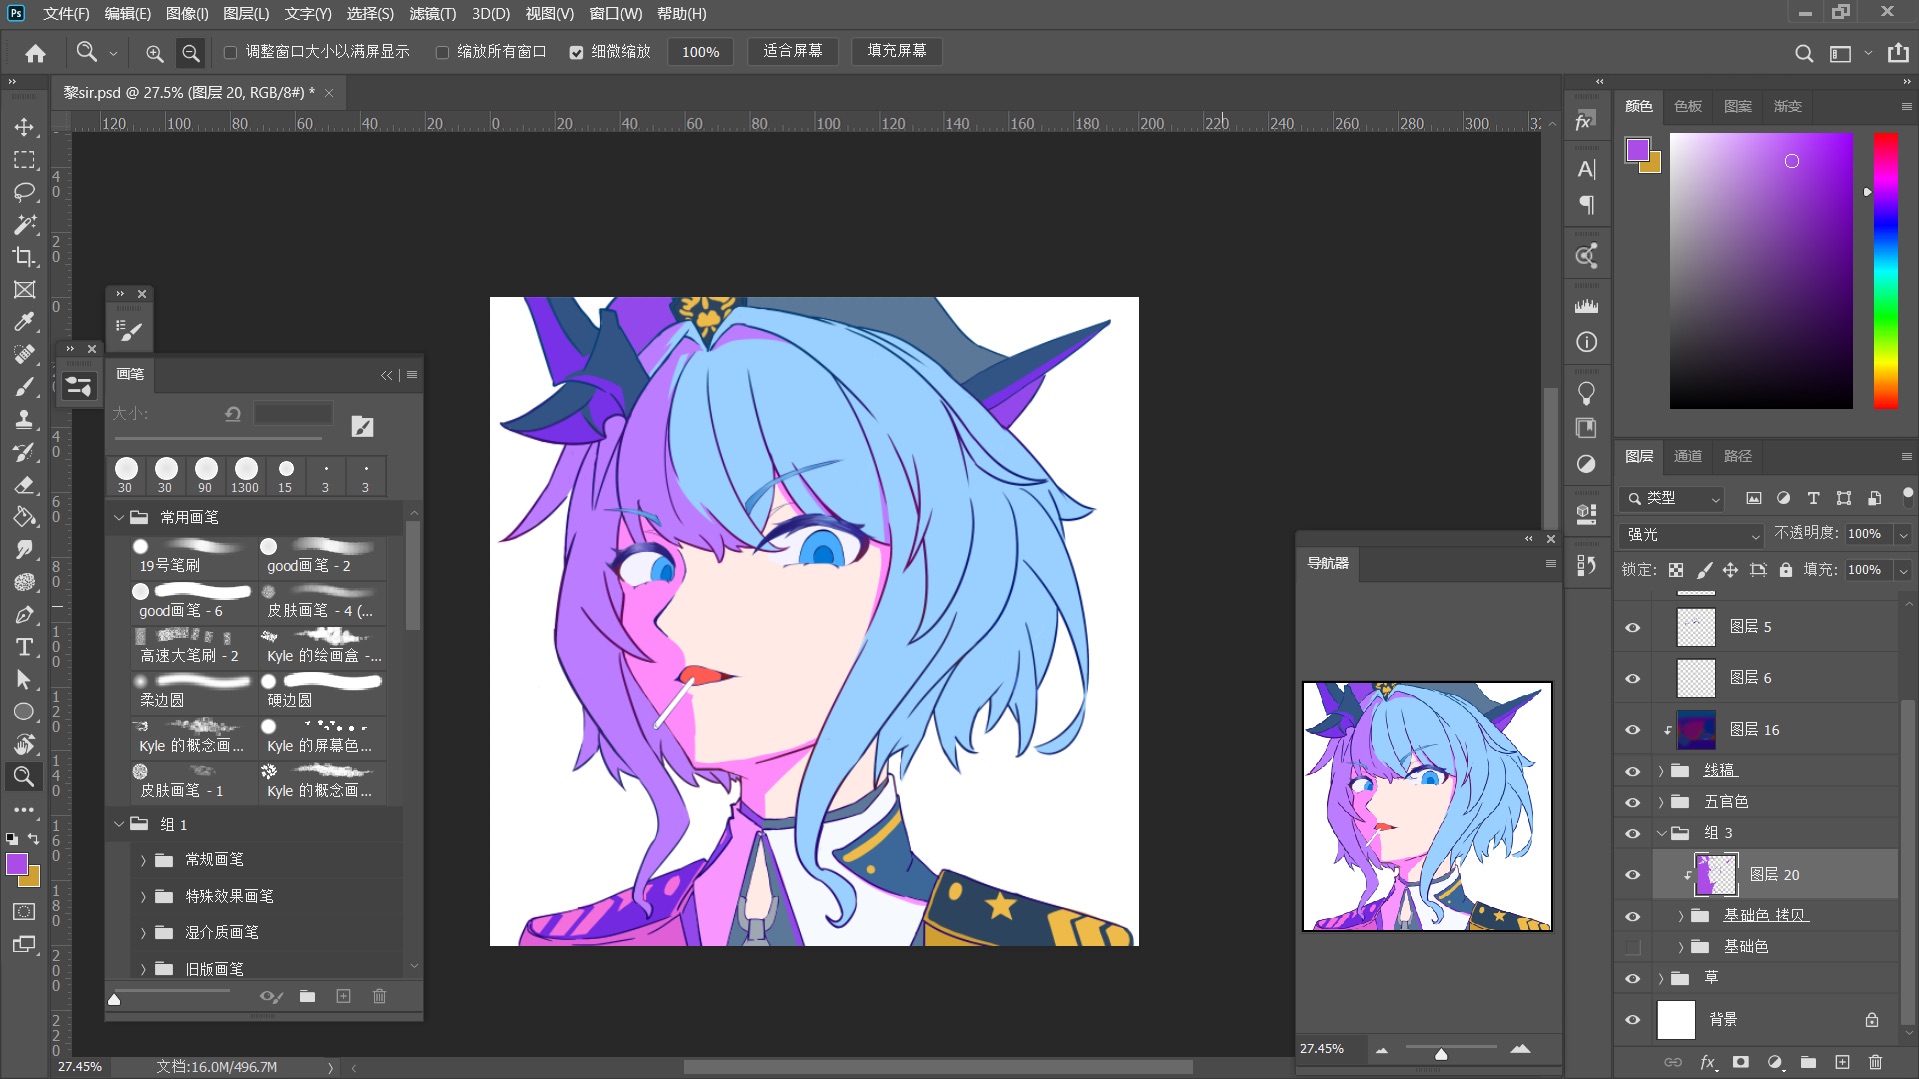Hide layer 图层 16 via eye icon
Viewport: 1919px width, 1079px height.
tap(1632, 730)
